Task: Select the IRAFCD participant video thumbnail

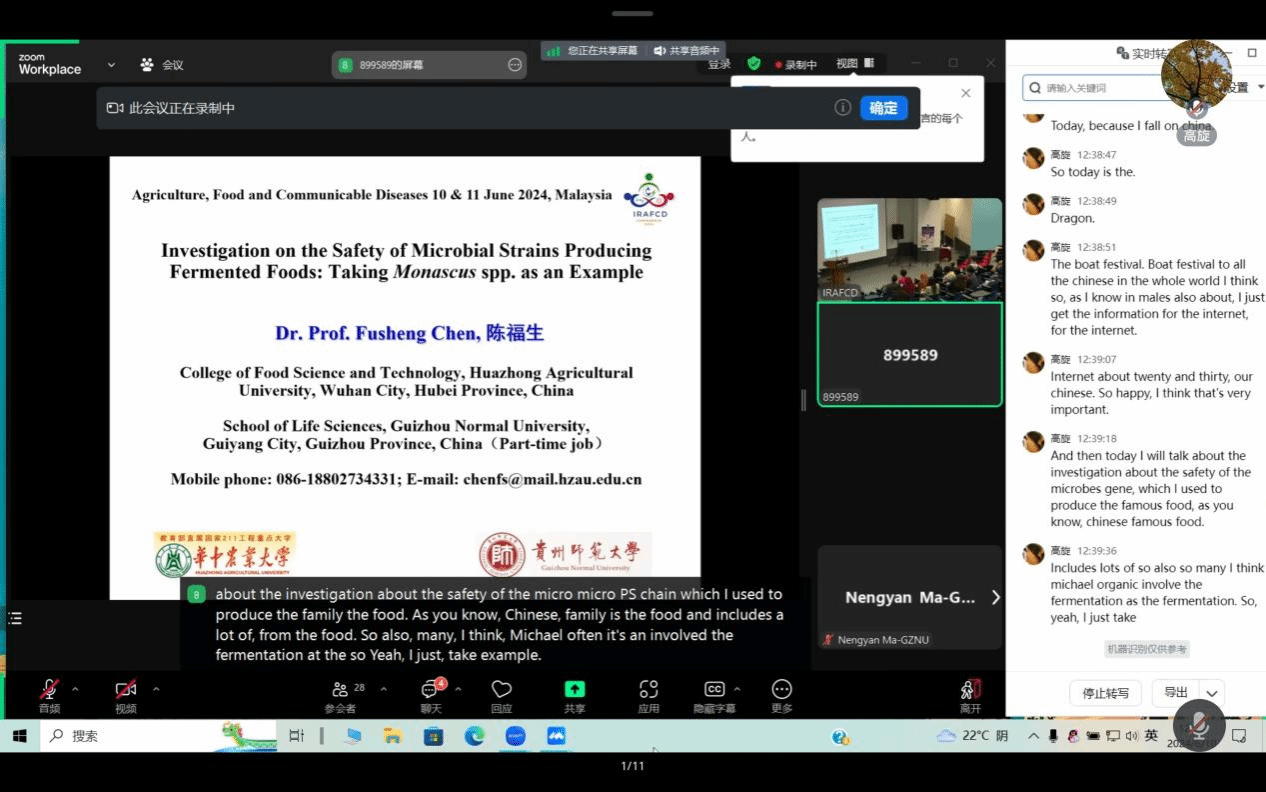Action: point(909,249)
